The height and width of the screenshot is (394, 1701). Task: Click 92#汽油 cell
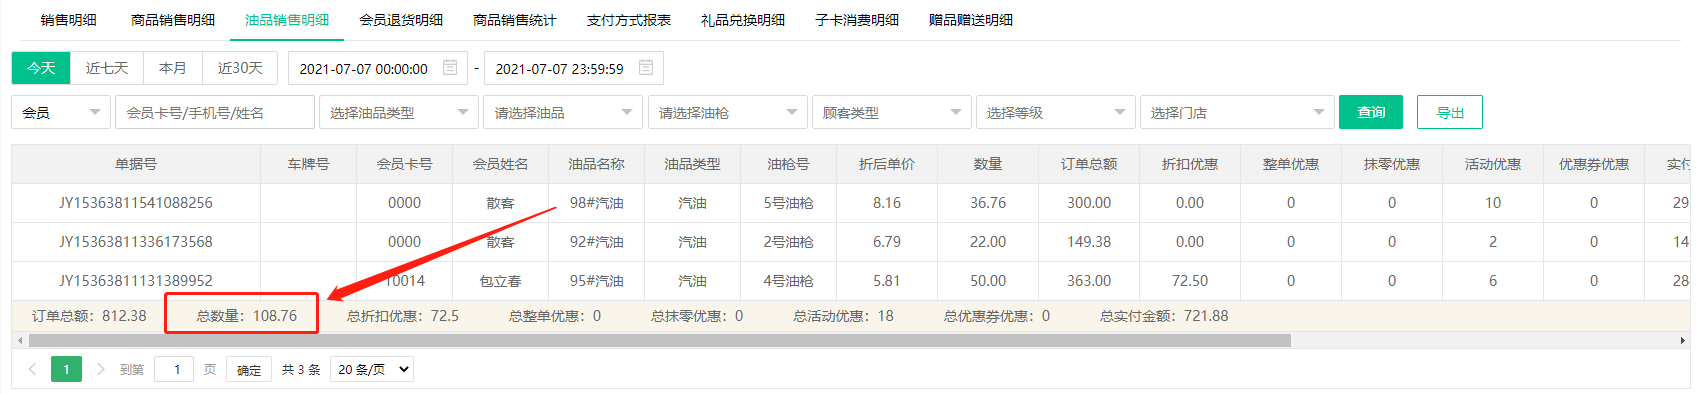[x=597, y=242]
